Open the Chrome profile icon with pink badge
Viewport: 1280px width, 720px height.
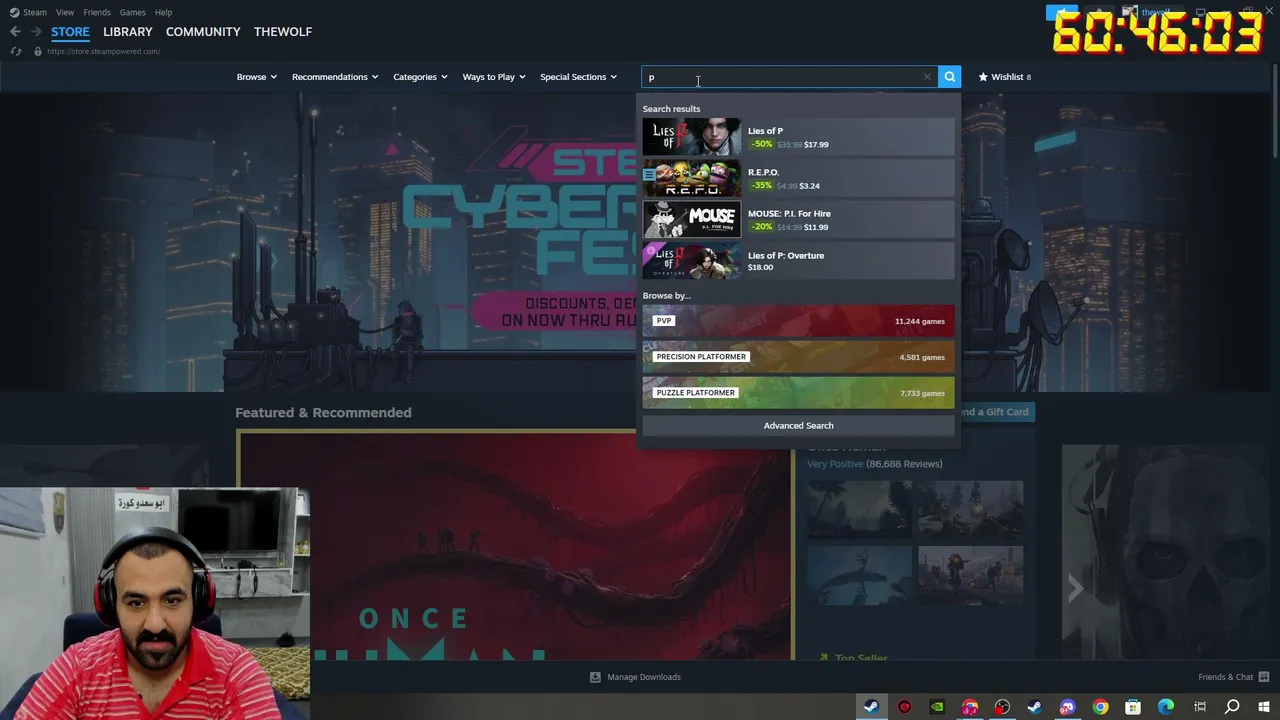(x=970, y=707)
